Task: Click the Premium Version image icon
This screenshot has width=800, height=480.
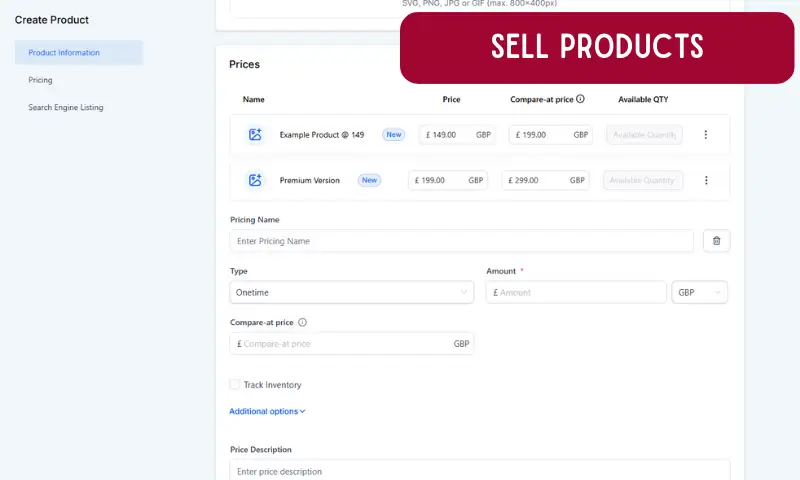Action: pyautogui.click(x=255, y=181)
